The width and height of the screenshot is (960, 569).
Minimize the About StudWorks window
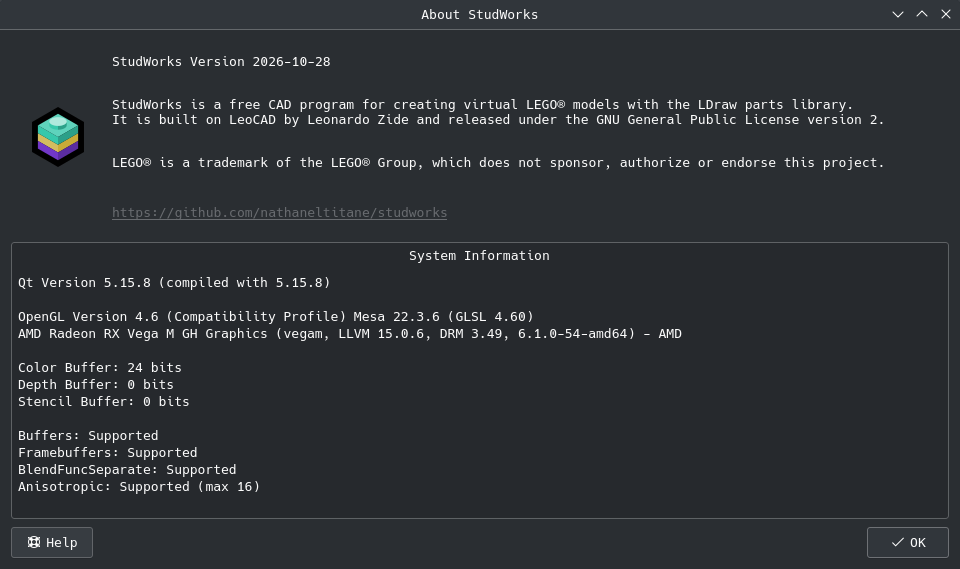pyautogui.click(x=898, y=14)
